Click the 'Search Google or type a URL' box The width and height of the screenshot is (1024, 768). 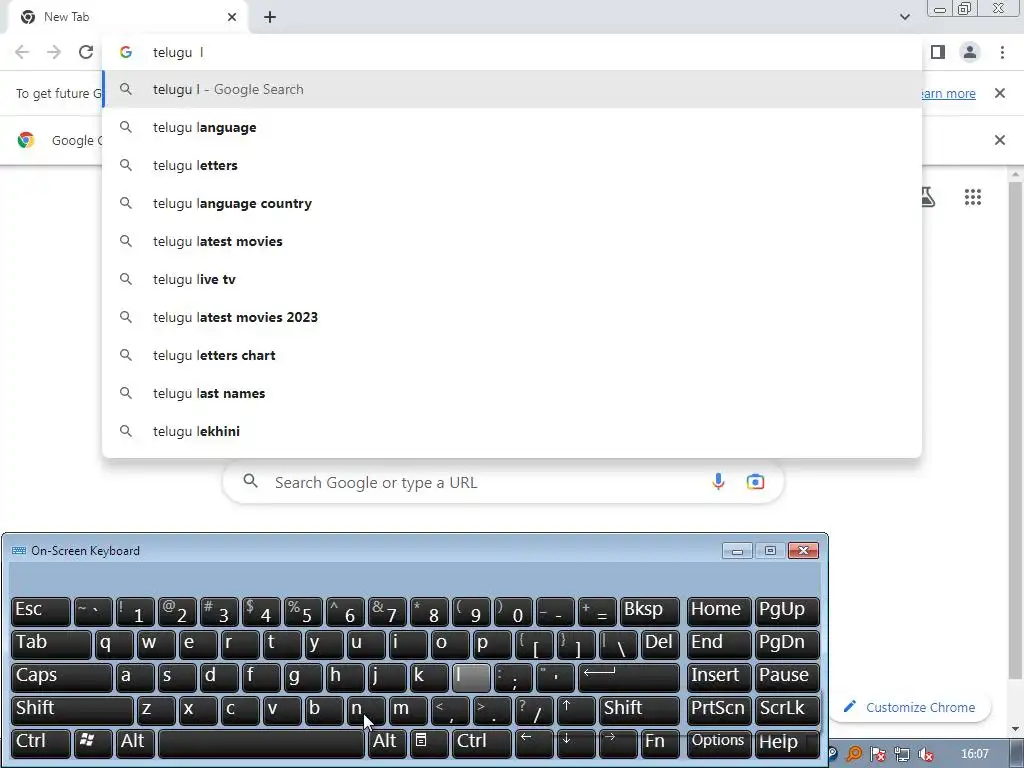(503, 482)
